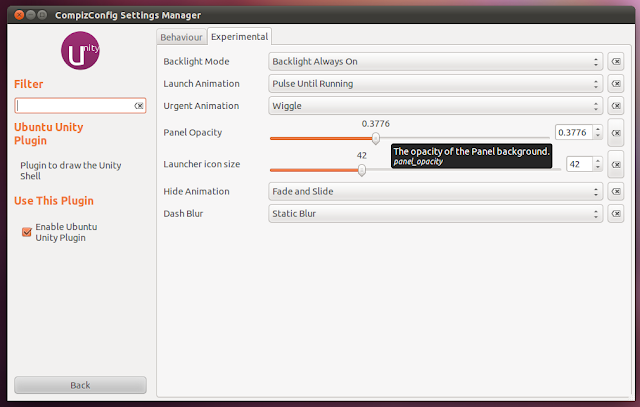Screen dimensions: 640x407
Task: Click the Plugin to draw the Unity Shell text
Action: pyautogui.click(x=71, y=171)
